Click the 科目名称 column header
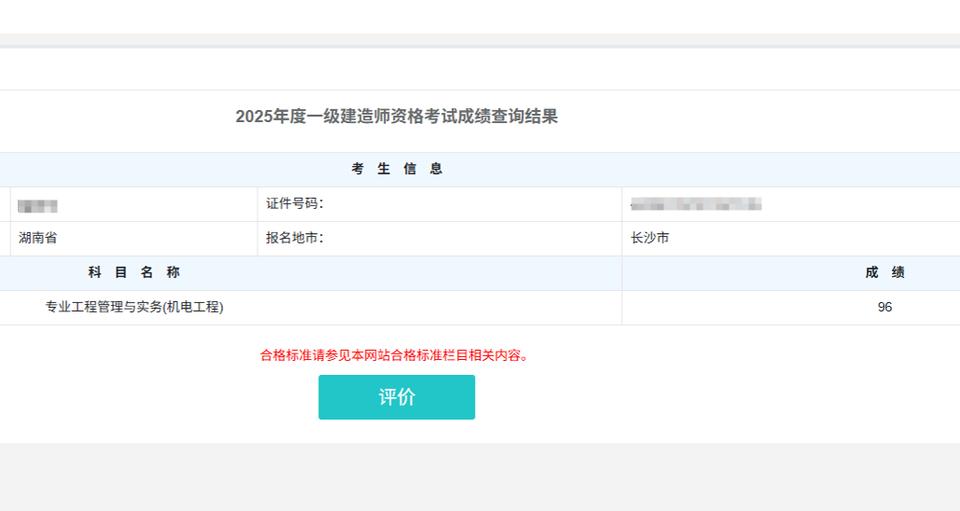 tap(134, 273)
